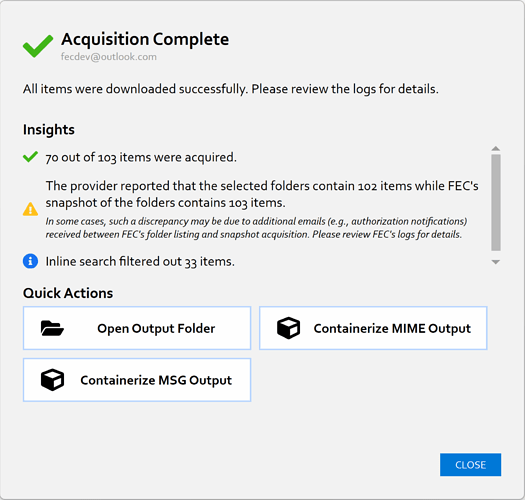Click the green checkmark beside items acquired
Screen dimensions: 525x500
tap(30, 157)
